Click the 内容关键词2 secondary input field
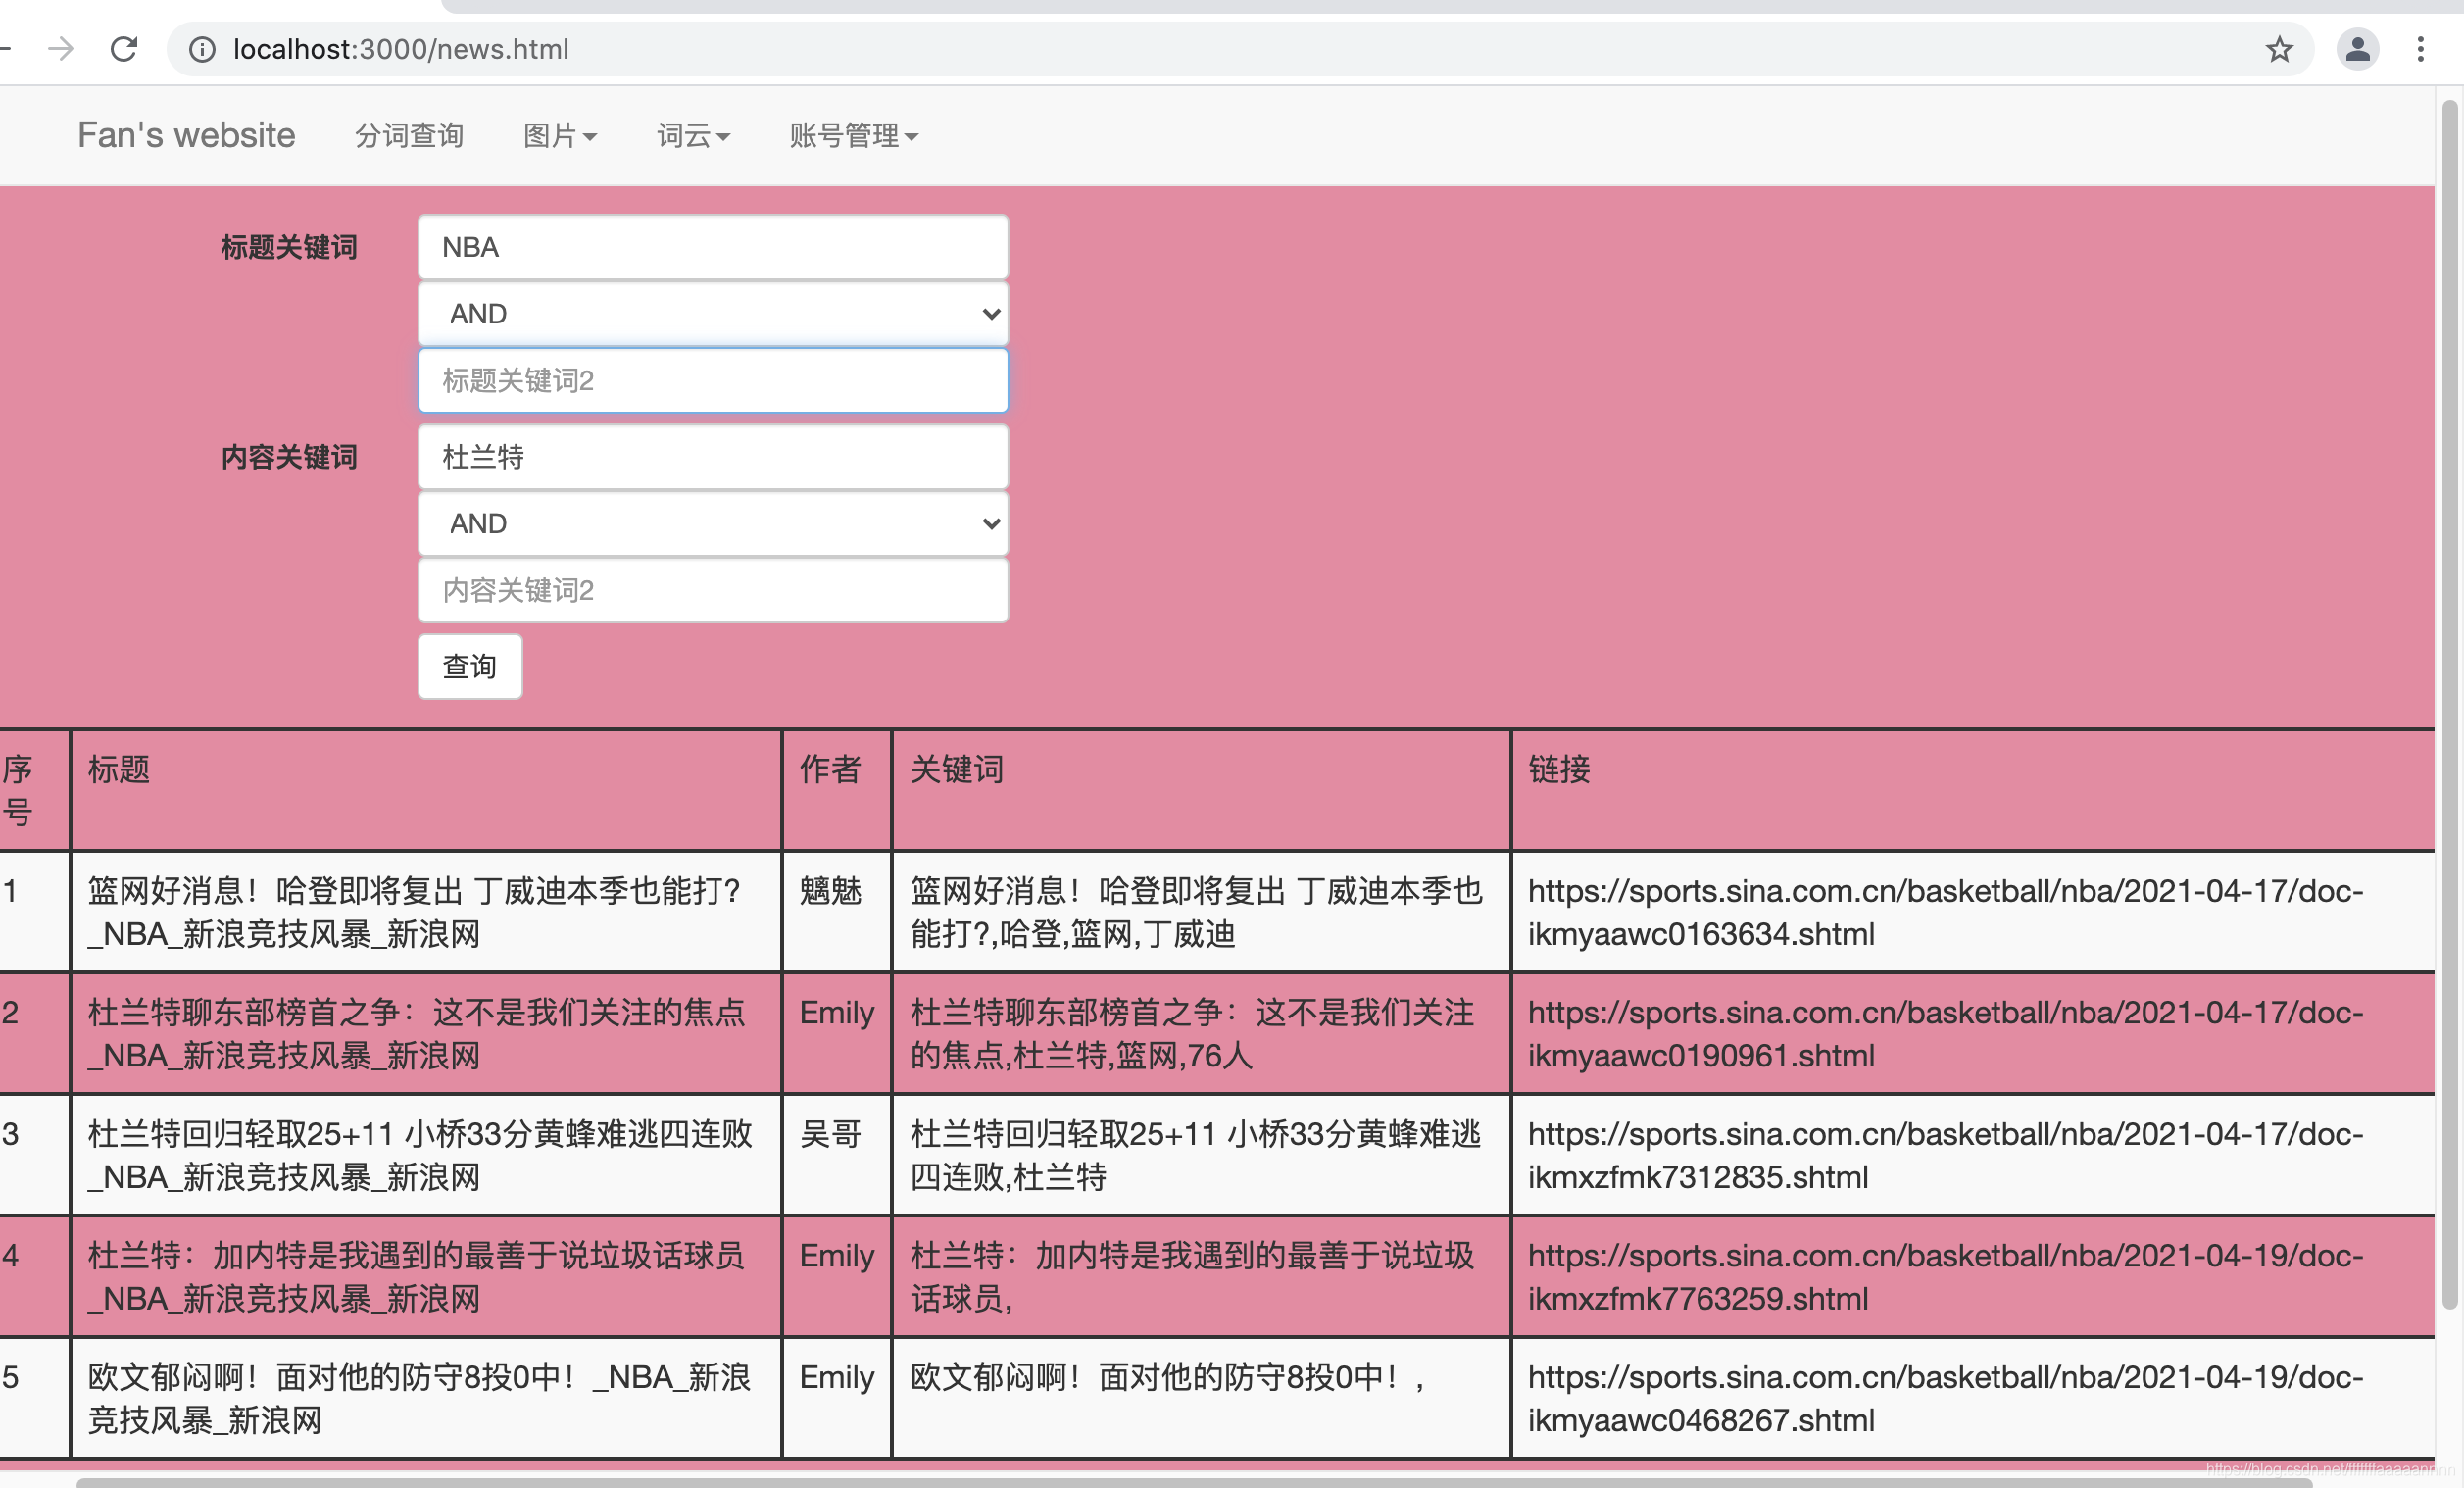Viewport: 2464px width, 1488px height. [x=713, y=590]
